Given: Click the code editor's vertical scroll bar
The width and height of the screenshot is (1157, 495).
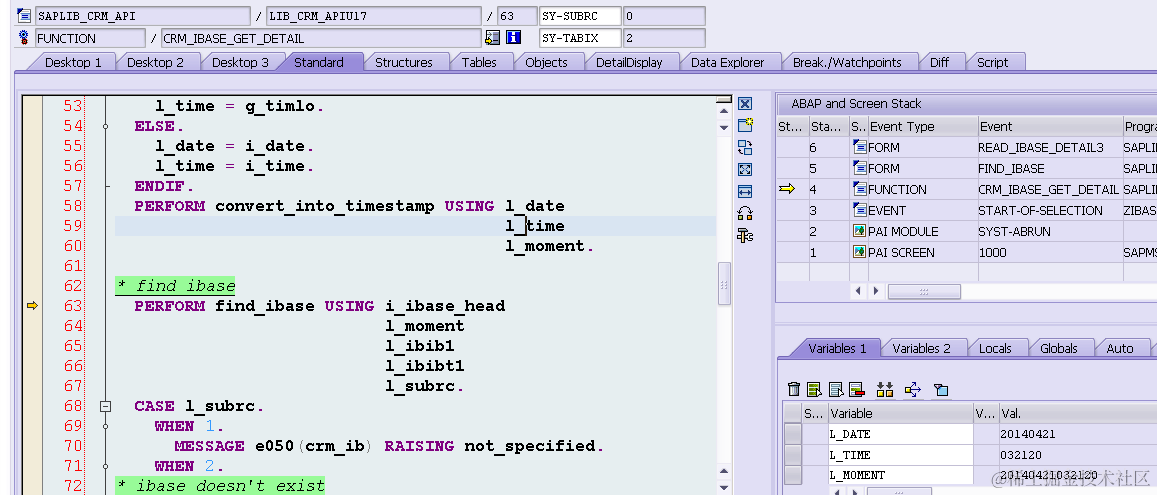Looking at the screenshot, I should click(725, 283).
